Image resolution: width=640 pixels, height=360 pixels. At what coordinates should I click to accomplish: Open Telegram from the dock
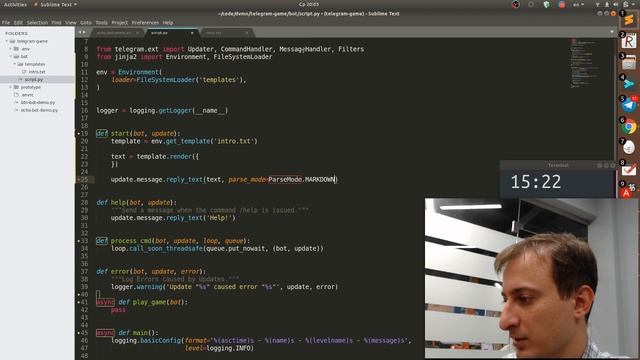[629, 105]
